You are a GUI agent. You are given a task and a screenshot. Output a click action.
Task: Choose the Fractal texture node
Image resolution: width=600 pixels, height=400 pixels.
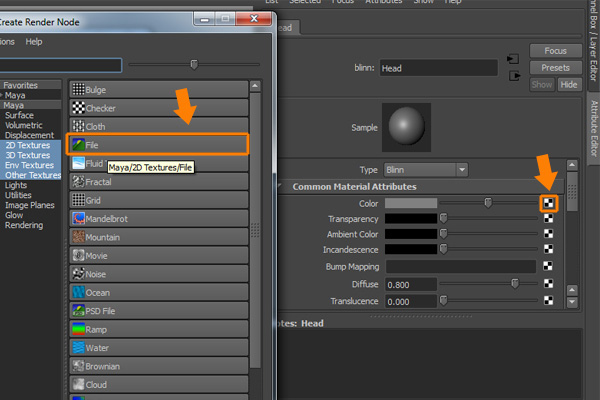[159, 182]
